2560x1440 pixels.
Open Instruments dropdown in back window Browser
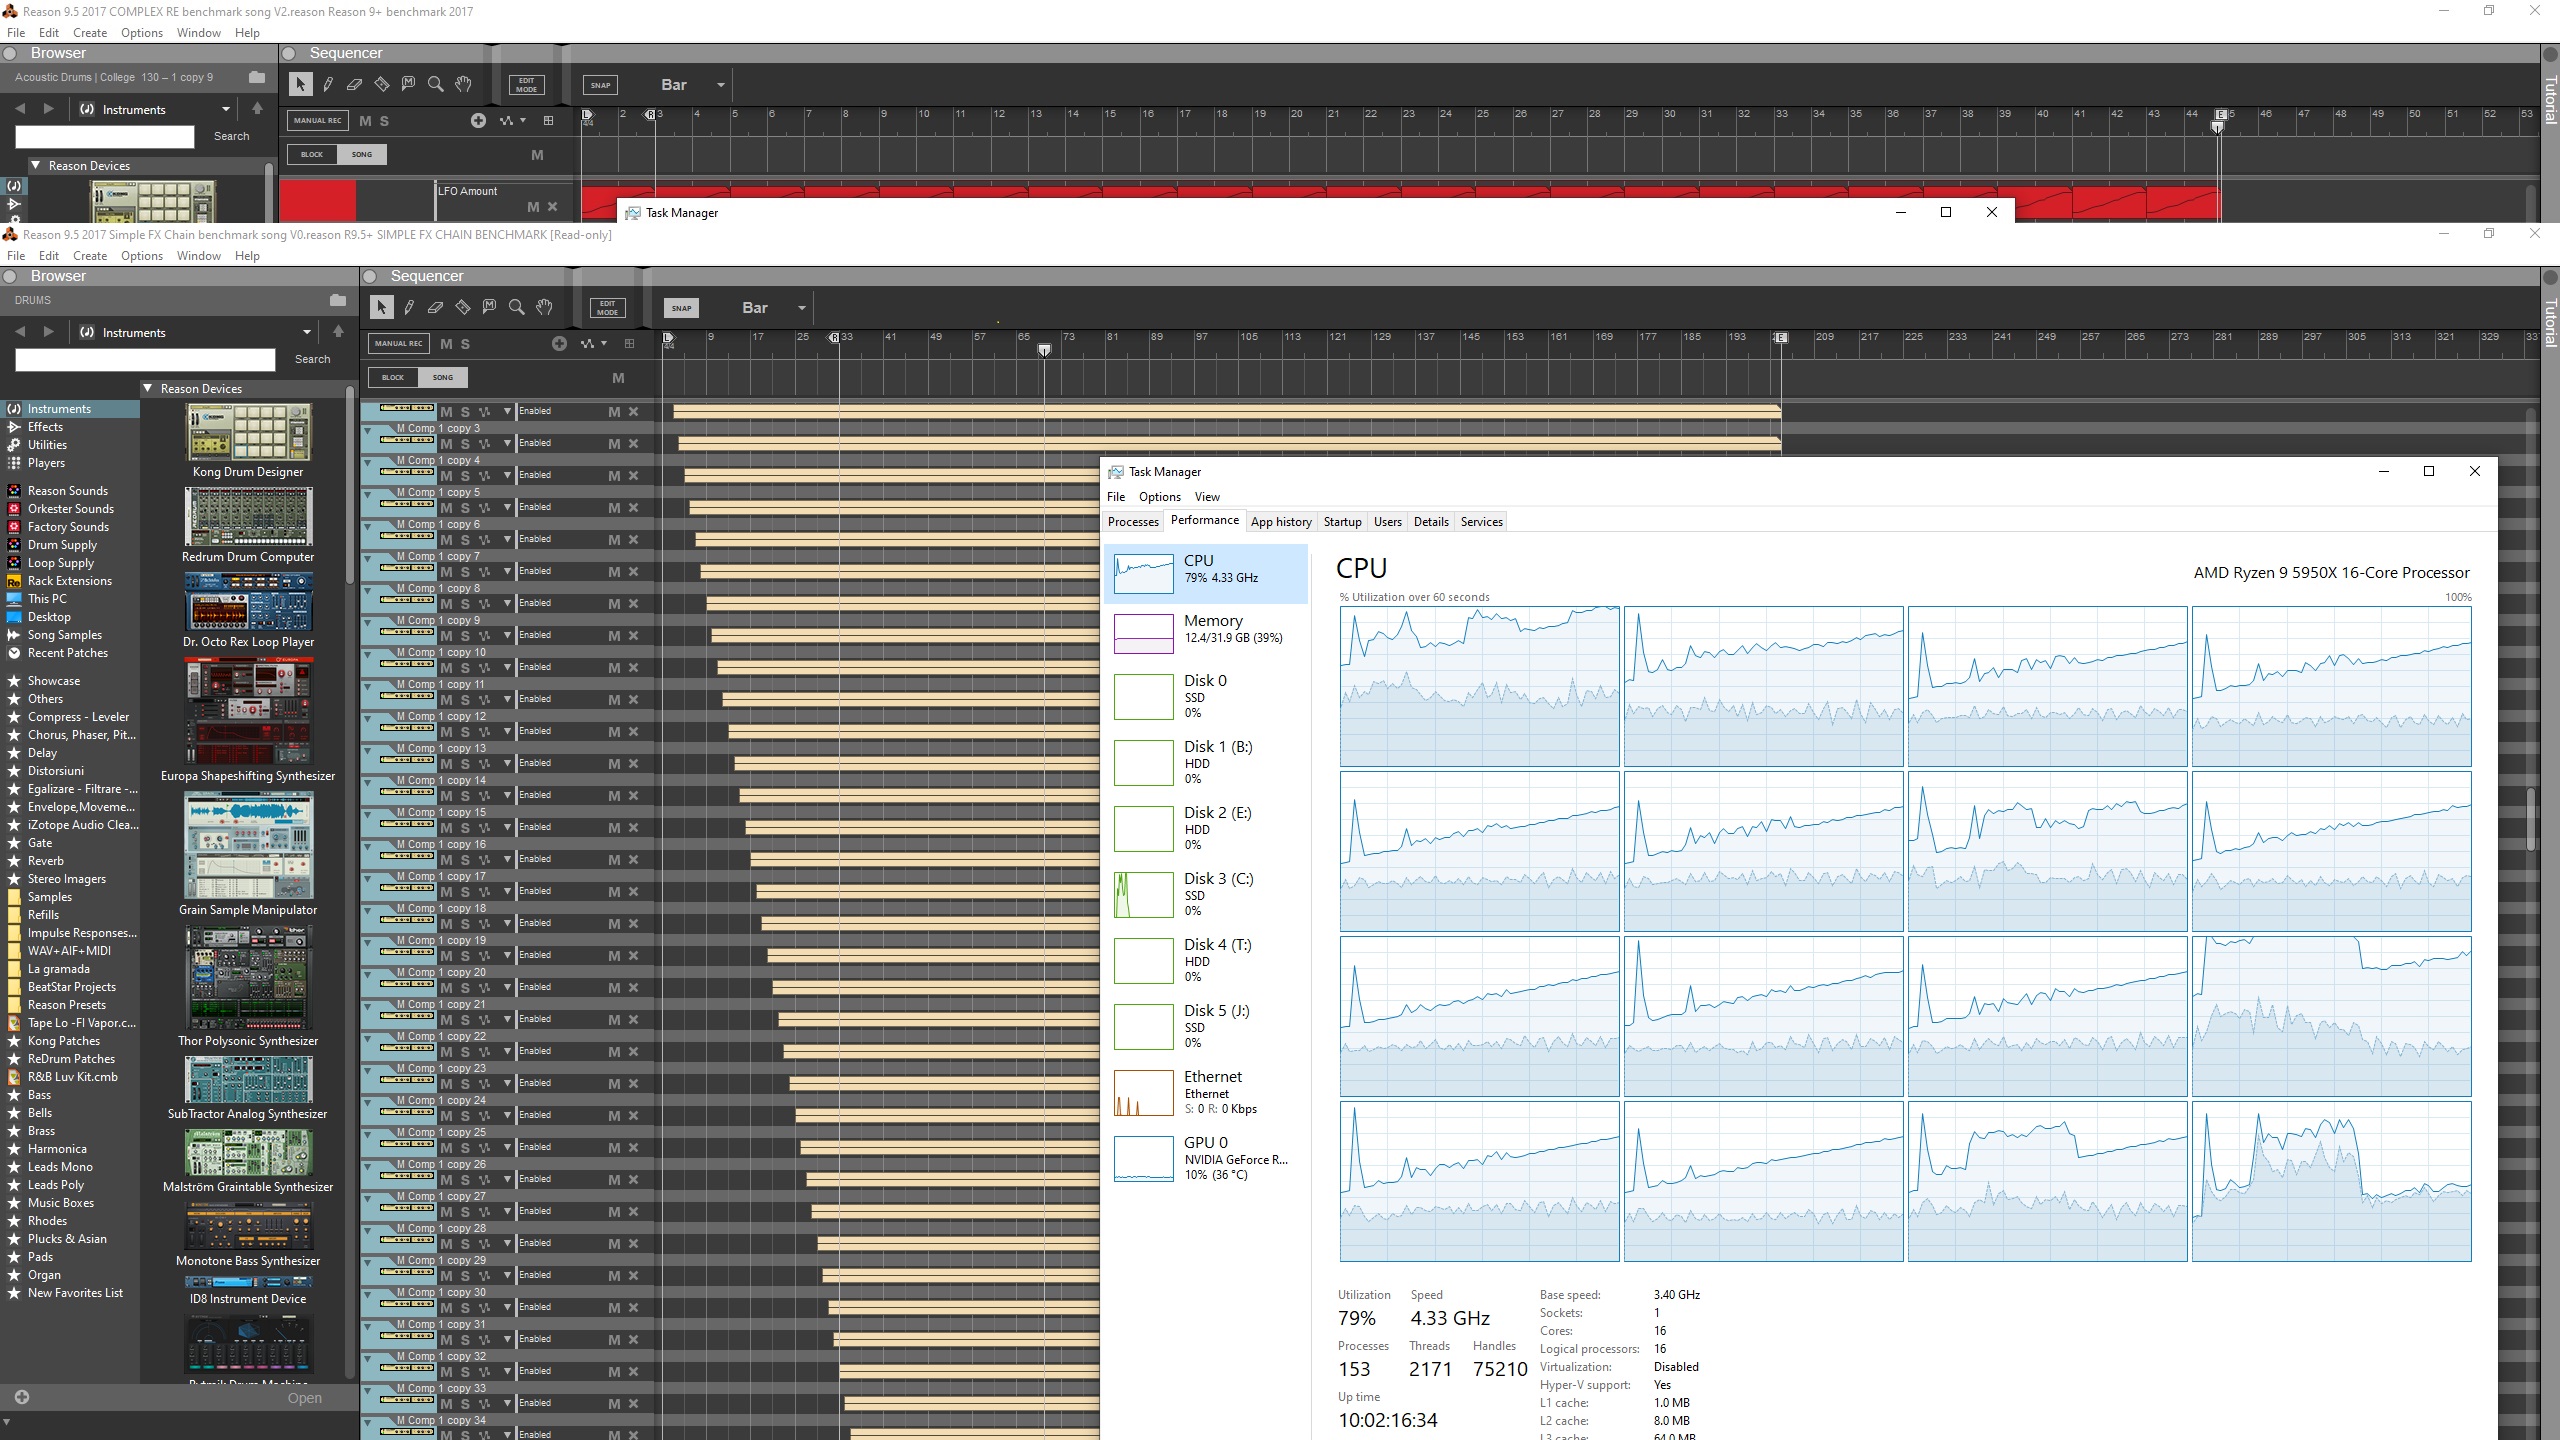[x=225, y=109]
